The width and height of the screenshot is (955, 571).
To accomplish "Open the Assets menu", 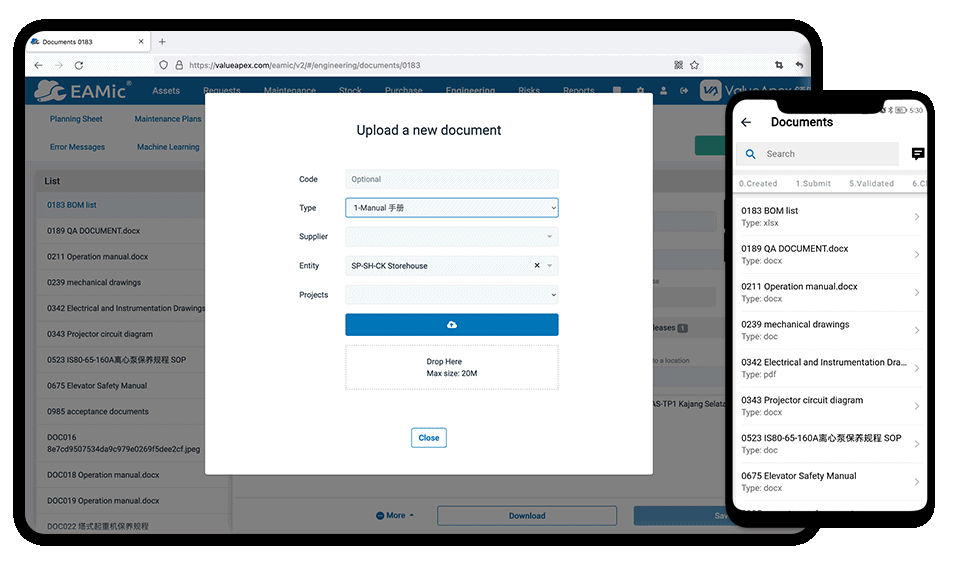I will [166, 91].
